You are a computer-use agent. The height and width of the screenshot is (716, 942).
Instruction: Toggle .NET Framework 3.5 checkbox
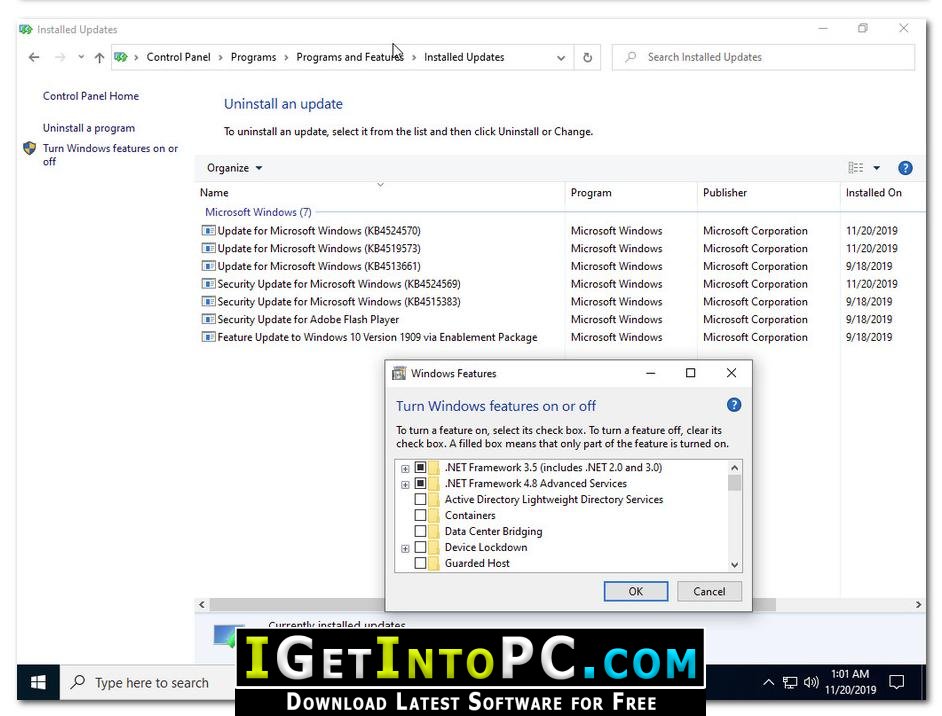coord(421,467)
